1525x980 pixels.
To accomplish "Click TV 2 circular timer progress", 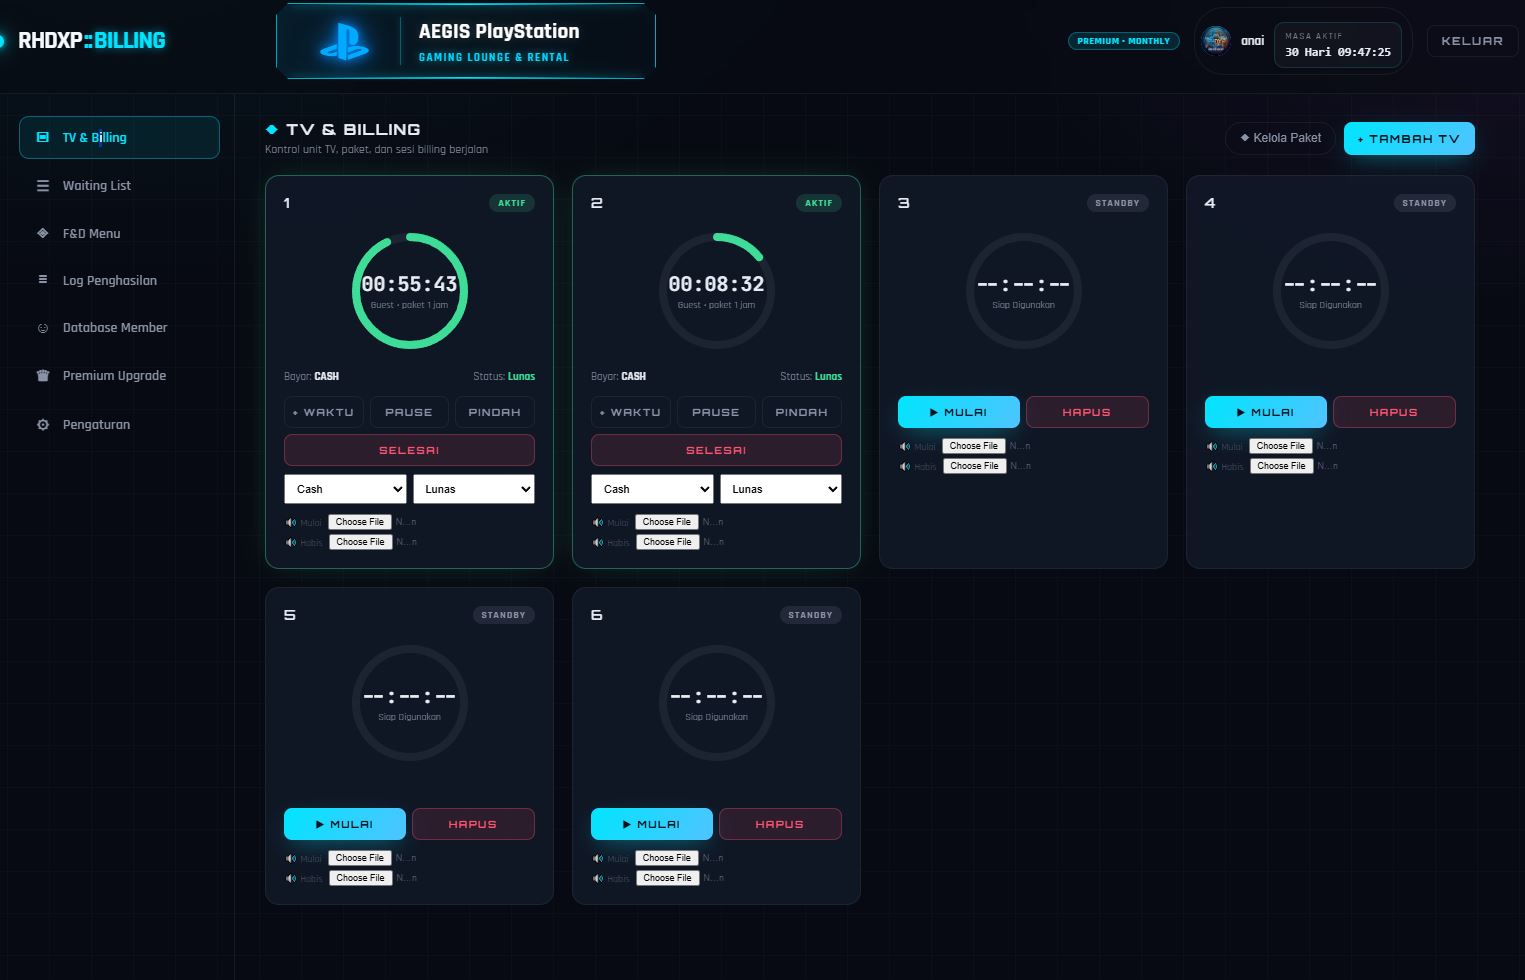I will (x=716, y=291).
